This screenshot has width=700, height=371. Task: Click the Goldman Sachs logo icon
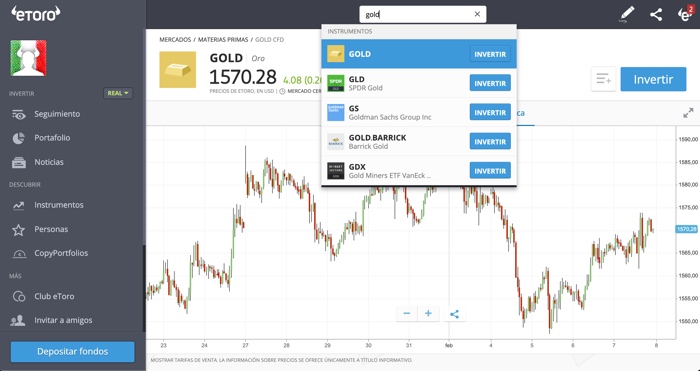click(x=336, y=113)
